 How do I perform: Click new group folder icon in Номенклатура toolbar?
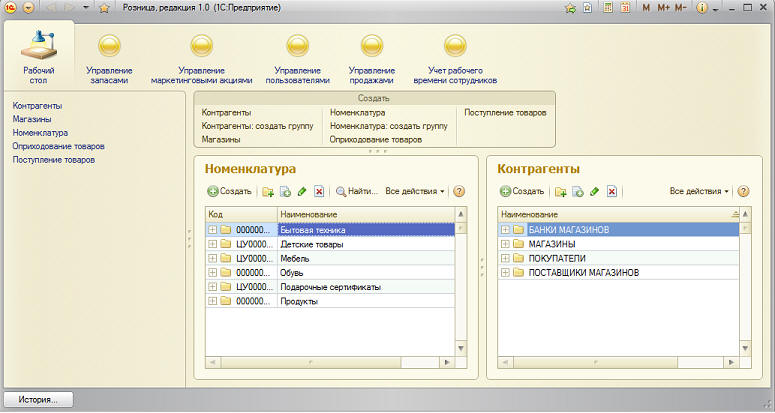point(268,192)
